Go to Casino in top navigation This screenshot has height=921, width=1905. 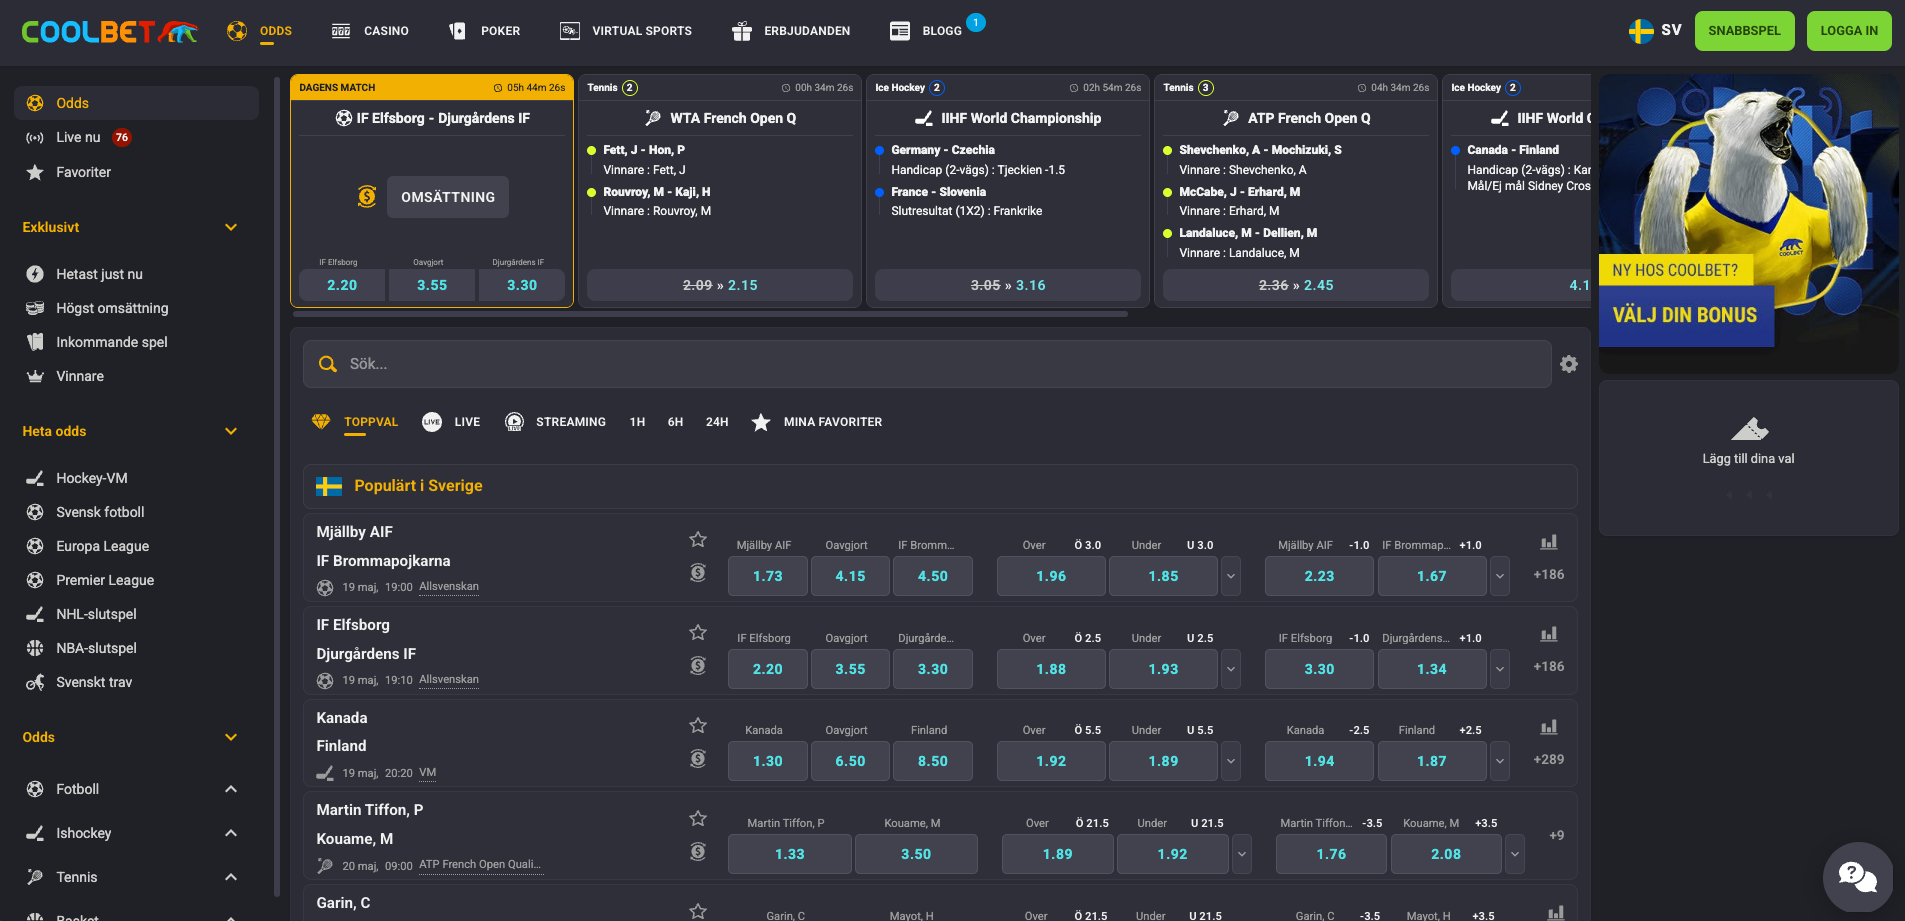[370, 31]
